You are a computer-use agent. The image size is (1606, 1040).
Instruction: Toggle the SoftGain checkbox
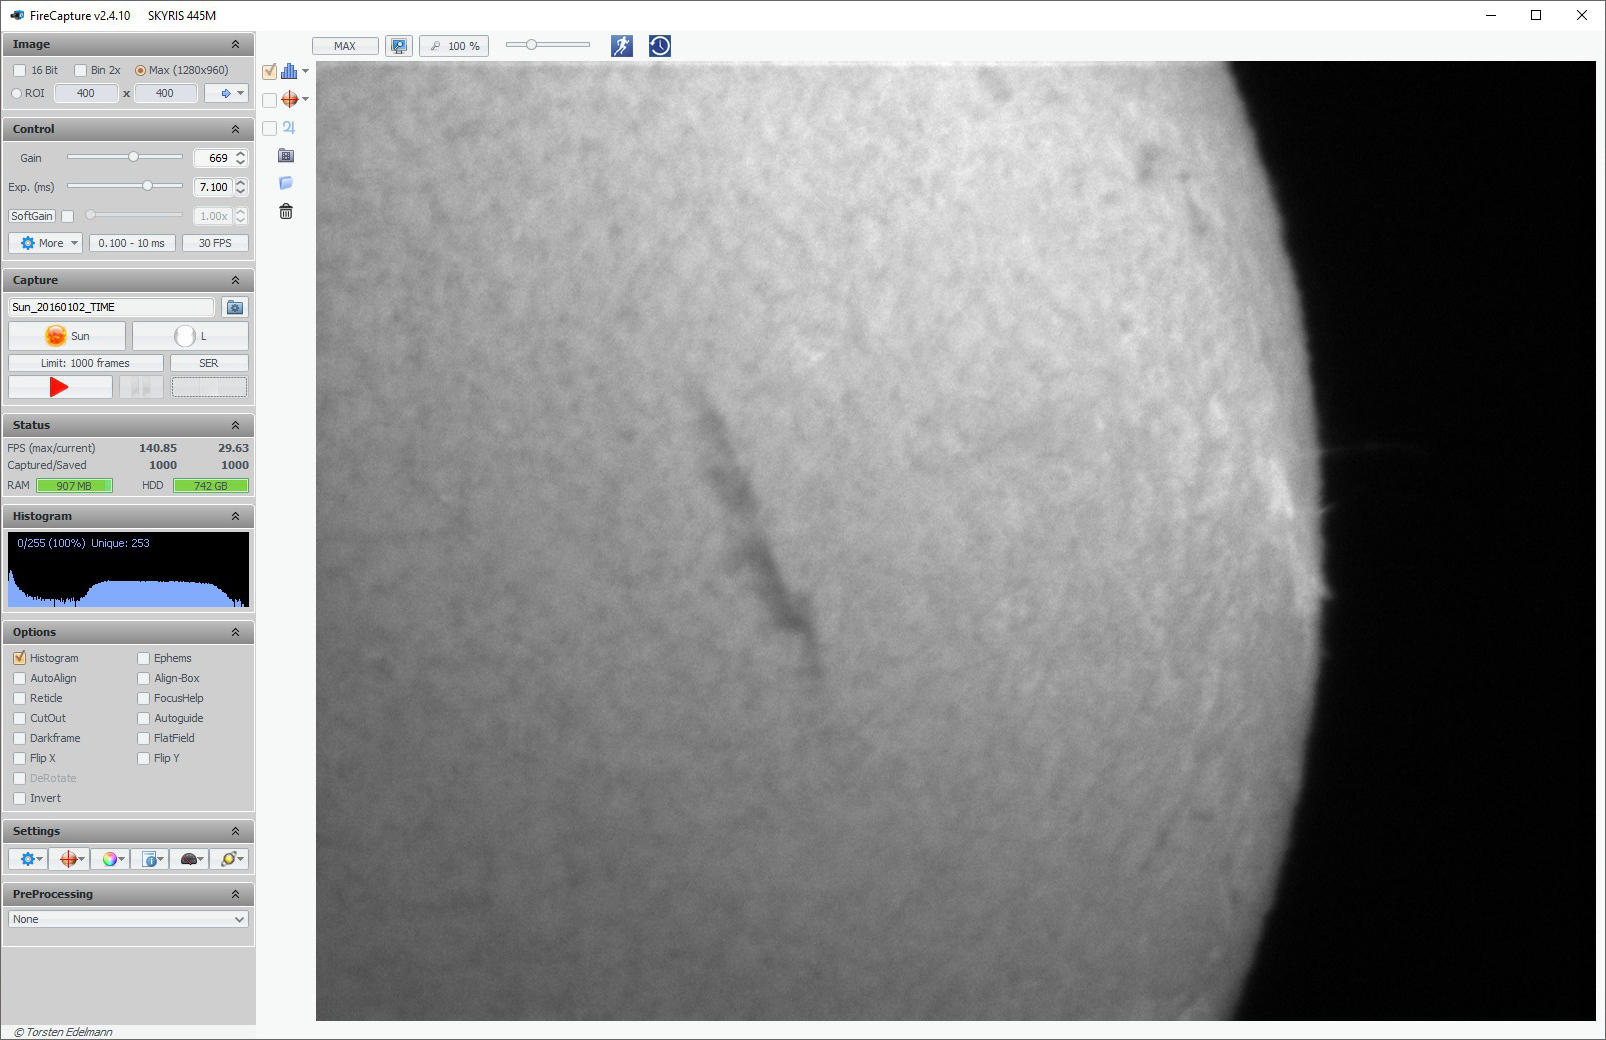[x=68, y=216]
